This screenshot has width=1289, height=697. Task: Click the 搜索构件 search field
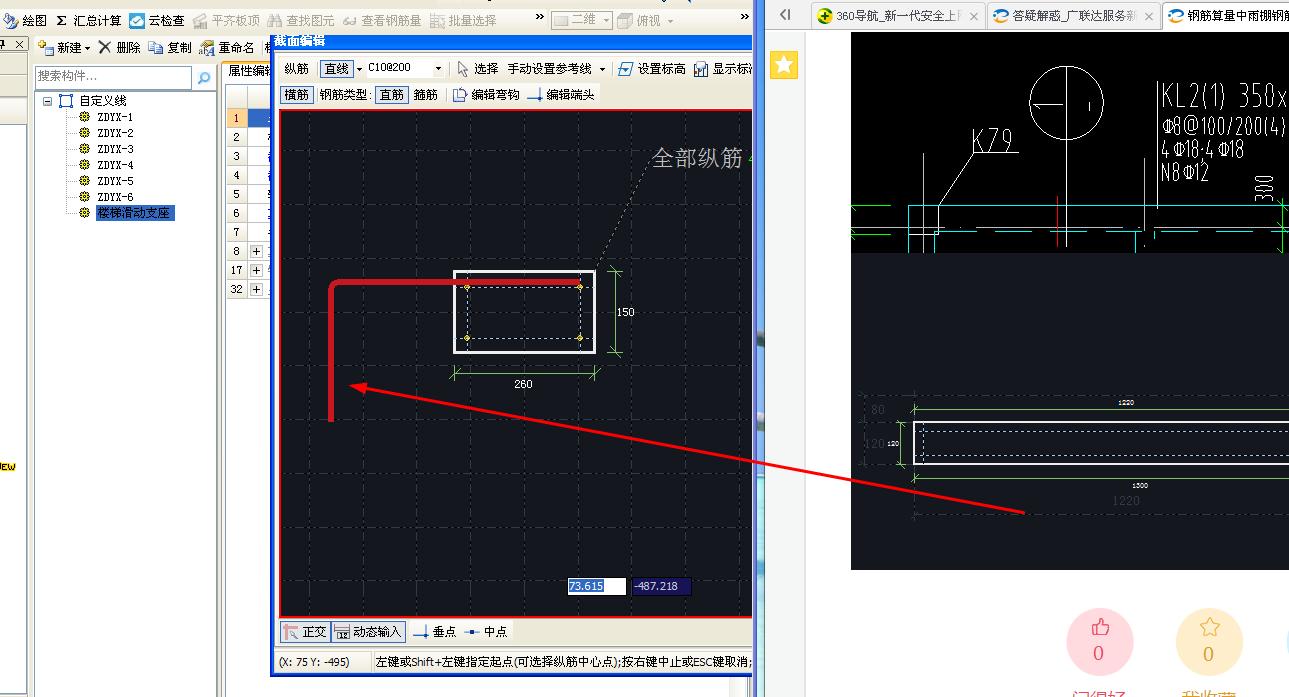click(113, 77)
